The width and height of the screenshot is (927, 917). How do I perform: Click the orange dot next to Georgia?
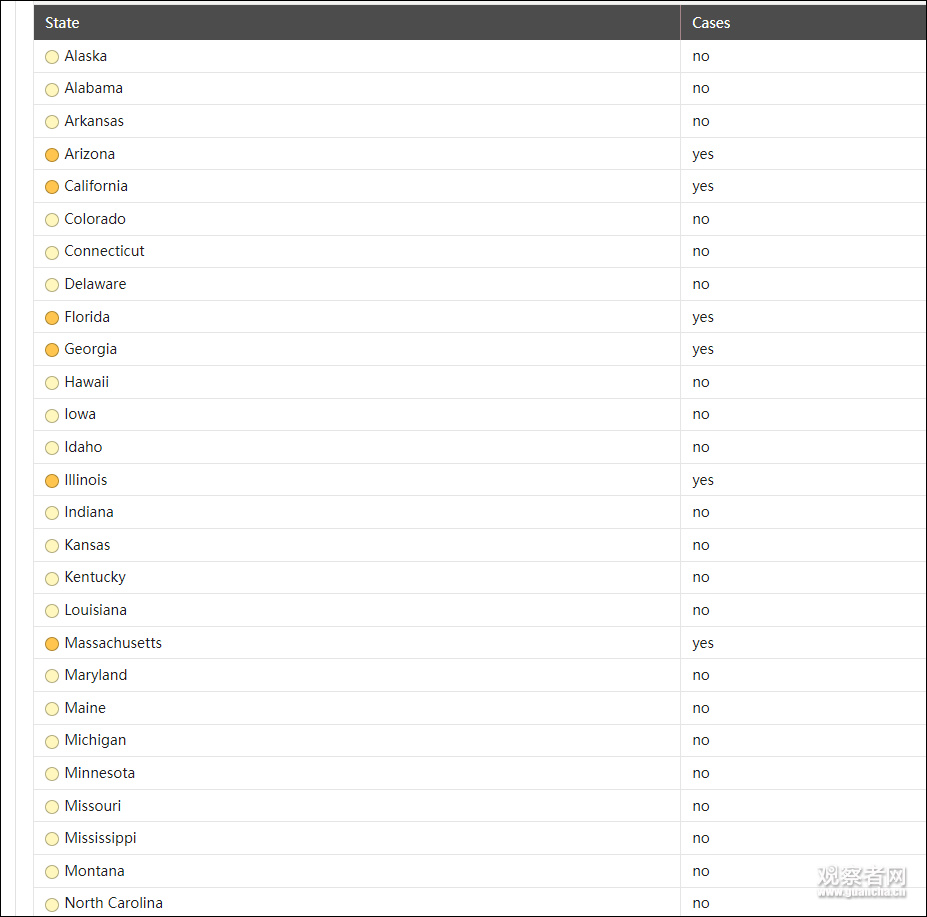point(52,350)
